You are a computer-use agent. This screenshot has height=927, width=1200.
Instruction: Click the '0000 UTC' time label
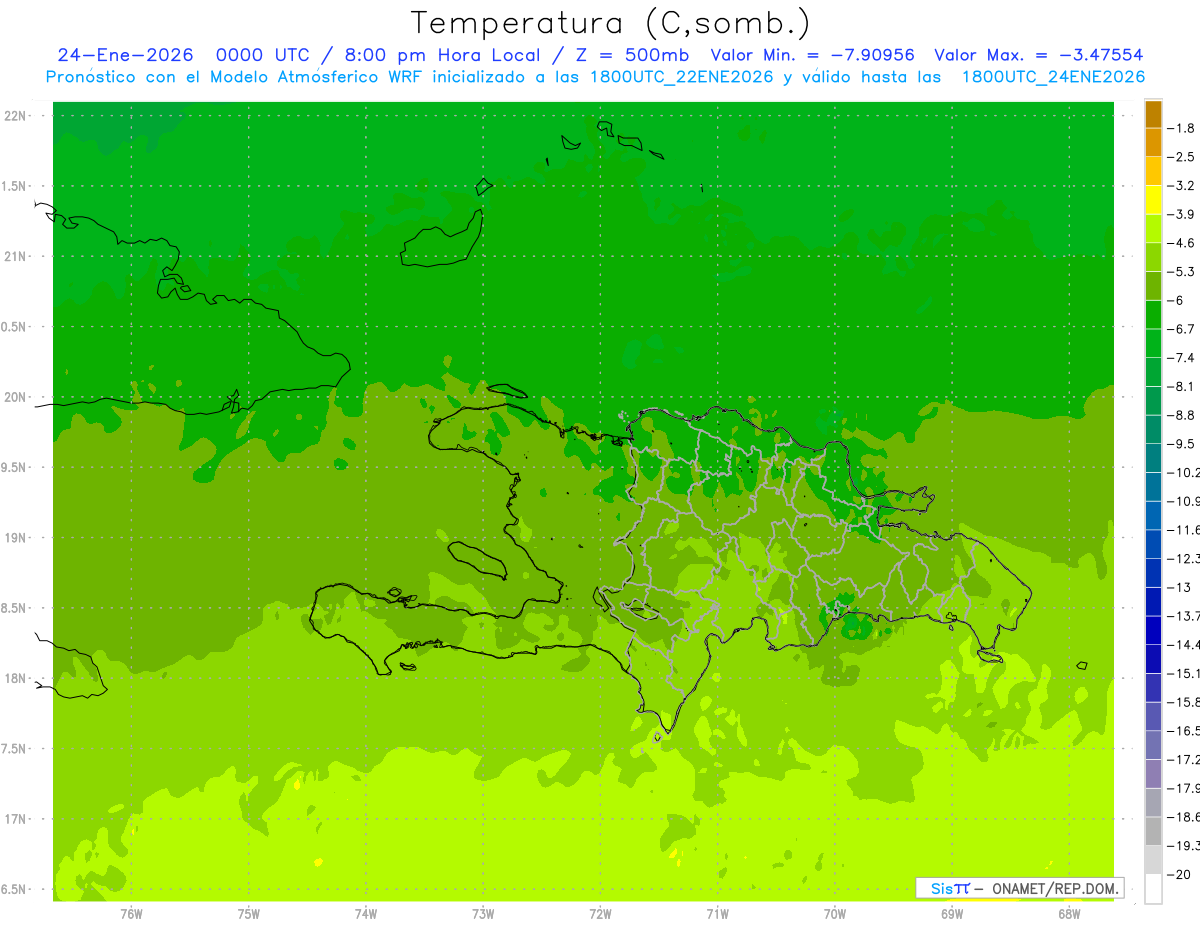coord(263,55)
